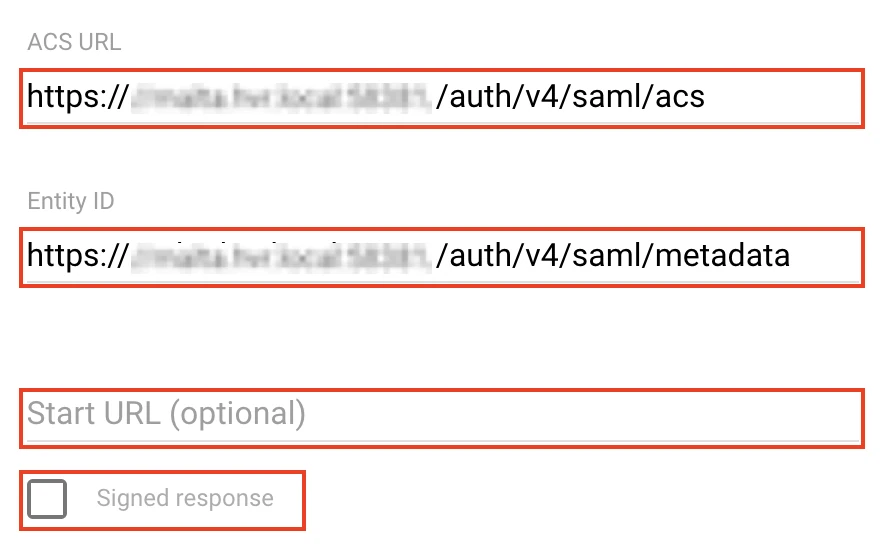The width and height of the screenshot is (880, 560).
Task: Click the word 'metadata' in Entity ID
Action: coord(722,256)
